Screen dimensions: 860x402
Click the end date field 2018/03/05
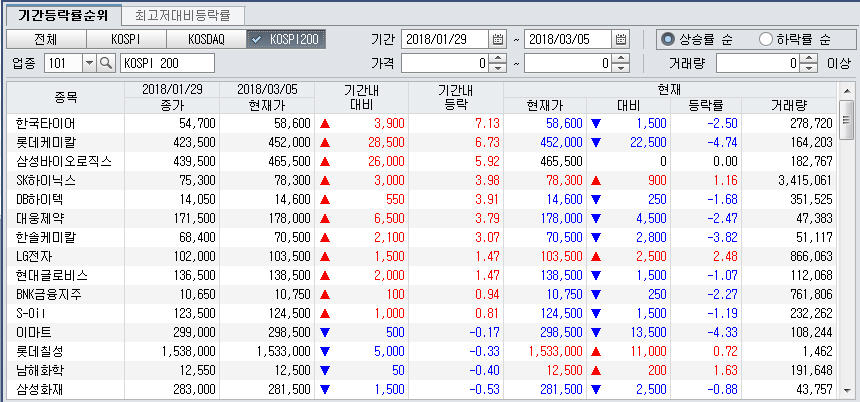(x=568, y=39)
